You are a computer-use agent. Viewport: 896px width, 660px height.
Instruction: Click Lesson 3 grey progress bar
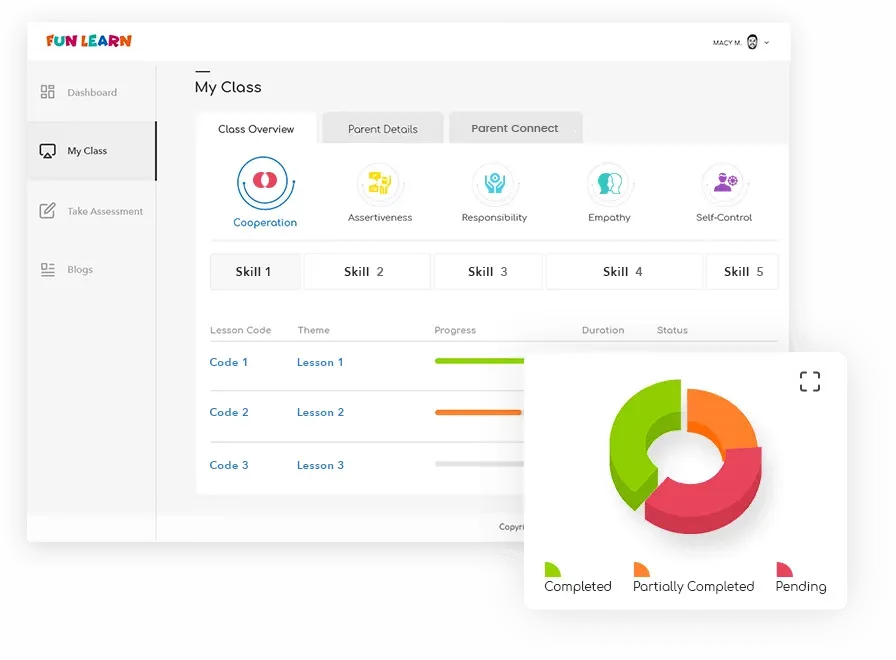(479, 464)
